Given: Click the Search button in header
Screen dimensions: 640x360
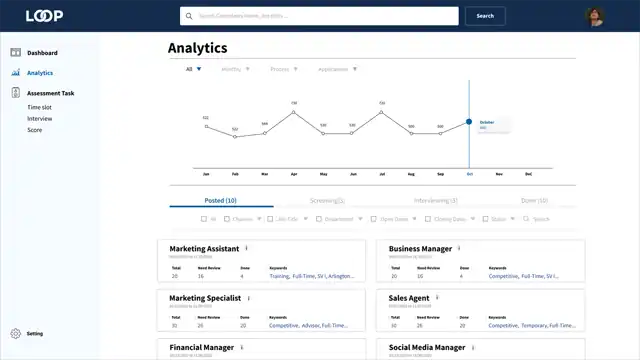Looking at the screenshot, I should [485, 16].
